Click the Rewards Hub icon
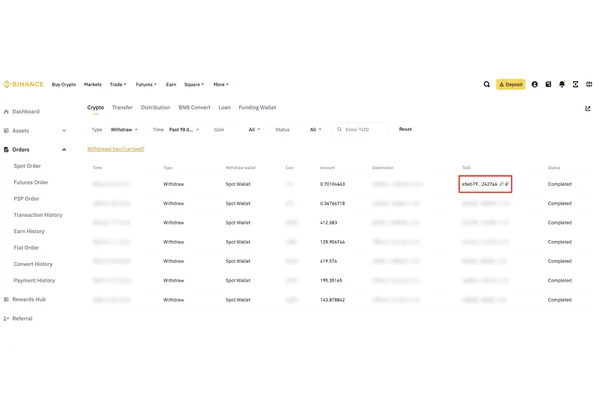This screenshot has width=600, height=400. [x=6, y=299]
